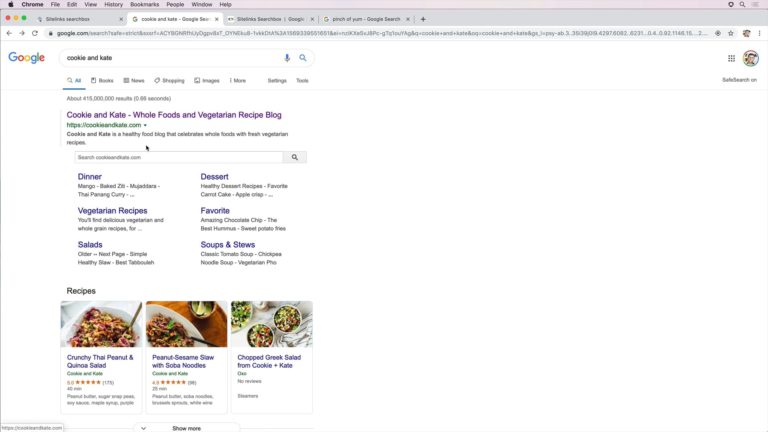Click the Search cookieandkate.com input box

click(x=179, y=157)
